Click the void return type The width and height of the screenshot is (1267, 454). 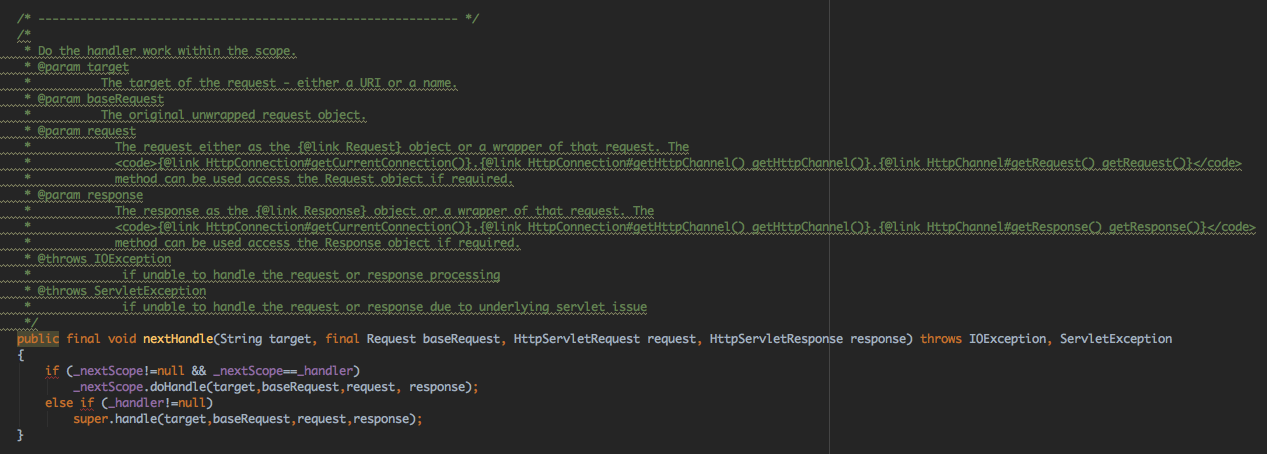[122, 339]
